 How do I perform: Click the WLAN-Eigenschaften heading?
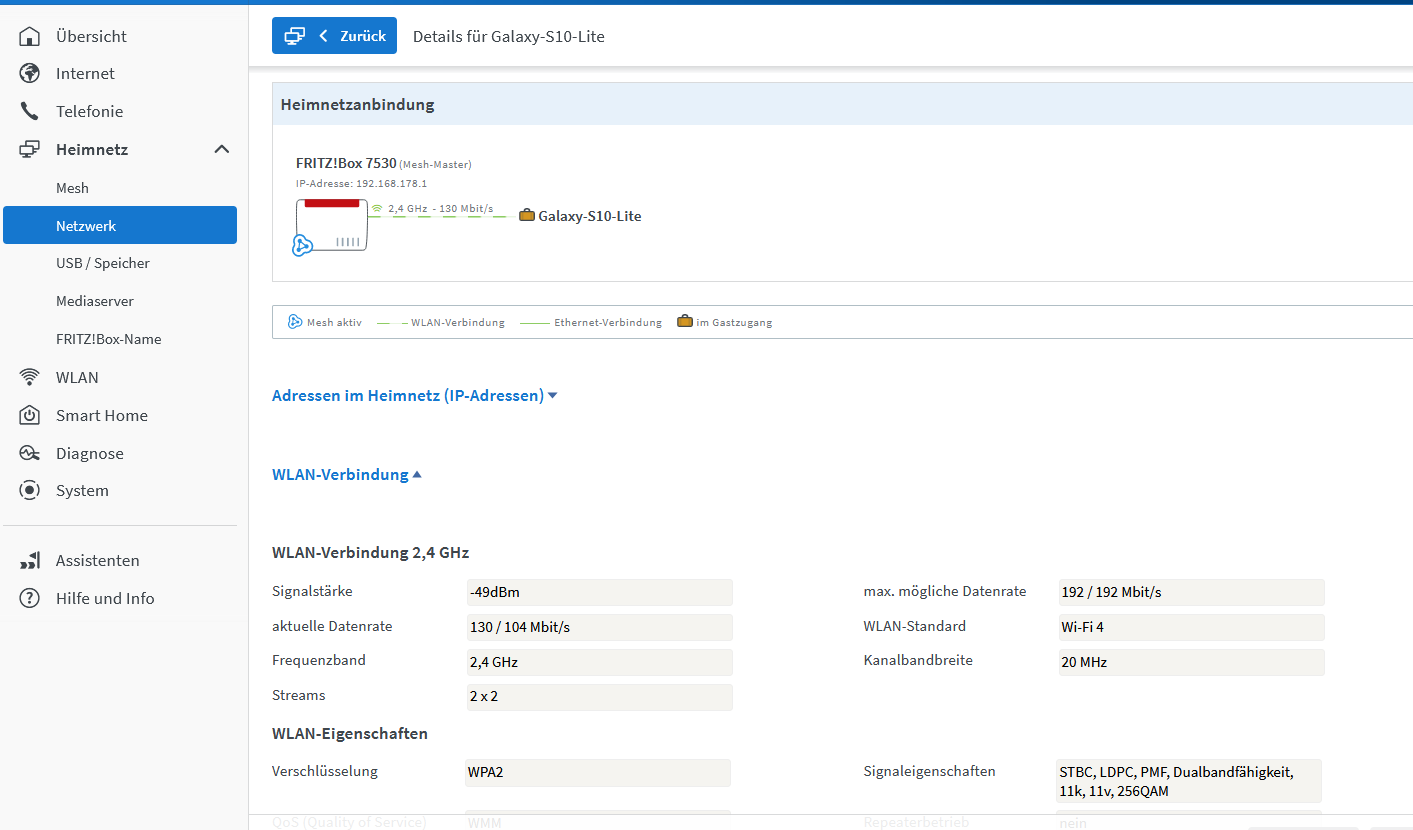(350, 733)
